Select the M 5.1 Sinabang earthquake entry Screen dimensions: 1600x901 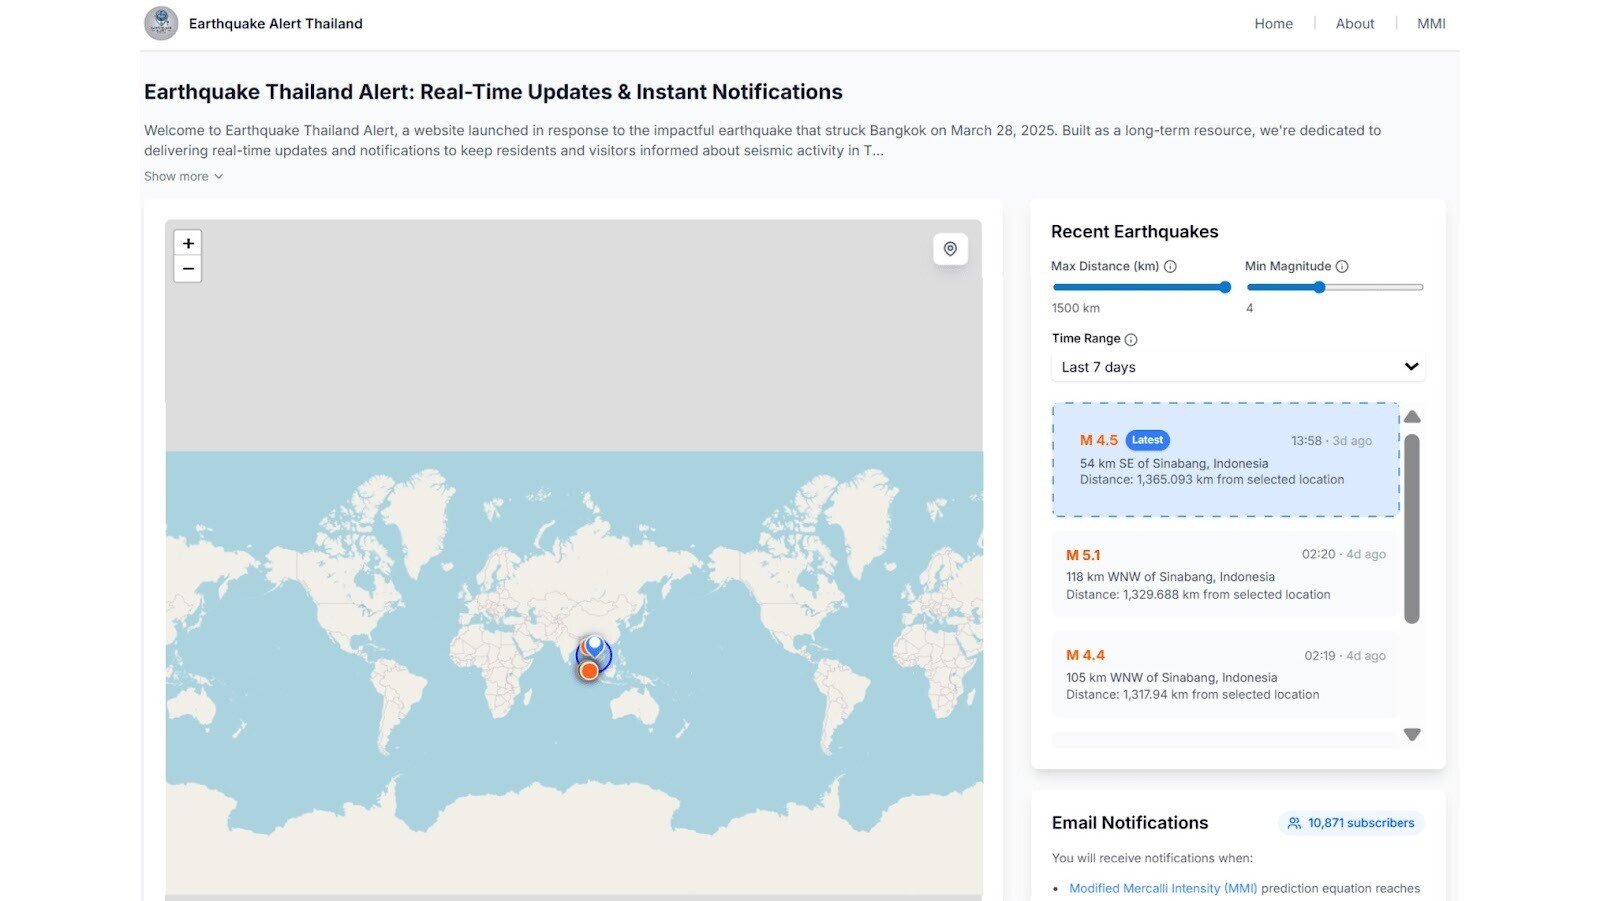(1224, 575)
